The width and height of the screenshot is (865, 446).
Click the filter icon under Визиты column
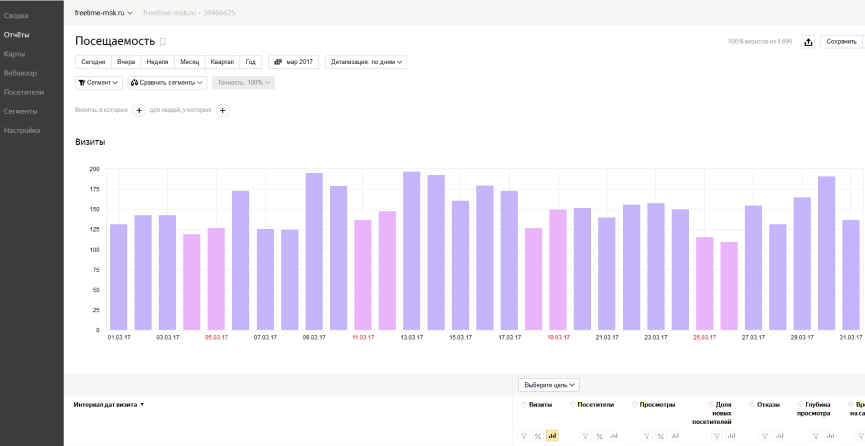(524, 436)
